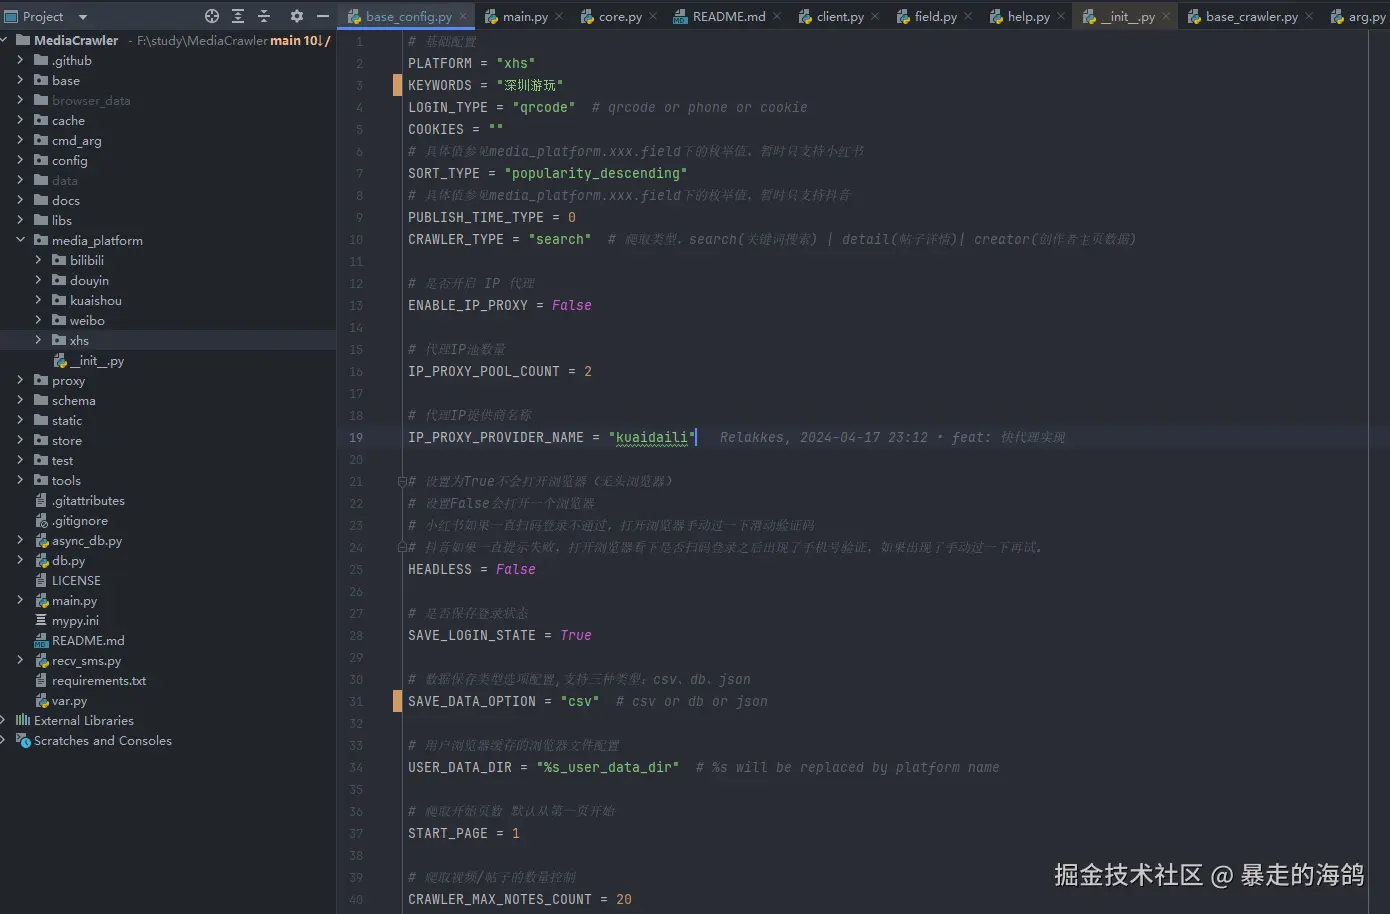
Task: Open recv_sms.py in project tree
Action: coord(86,660)
